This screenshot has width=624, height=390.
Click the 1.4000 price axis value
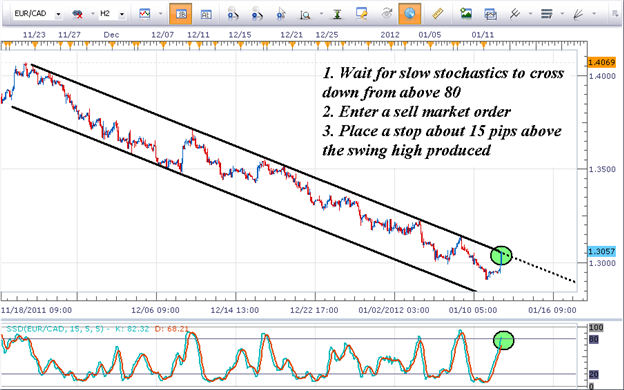[602, 76]
